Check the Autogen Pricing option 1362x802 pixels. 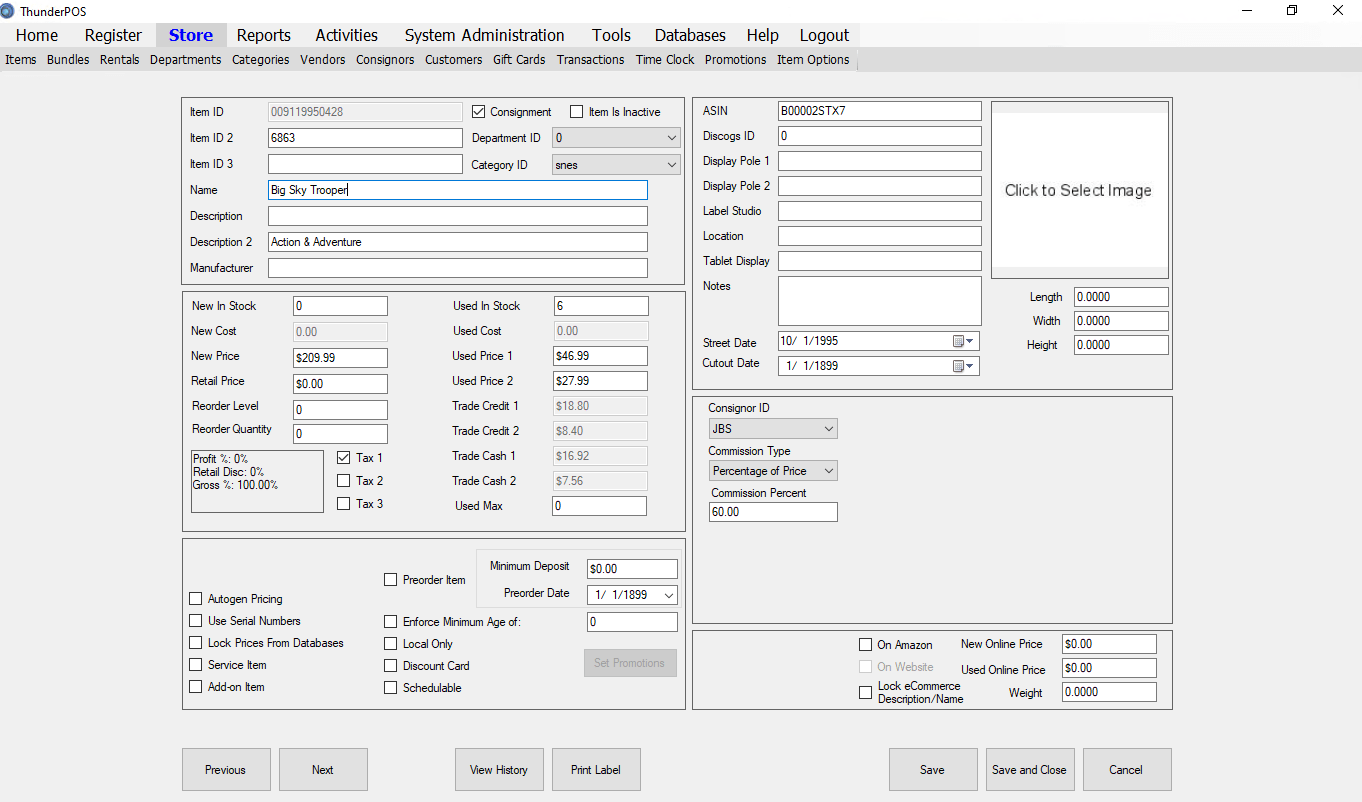(x=195, y=599)
